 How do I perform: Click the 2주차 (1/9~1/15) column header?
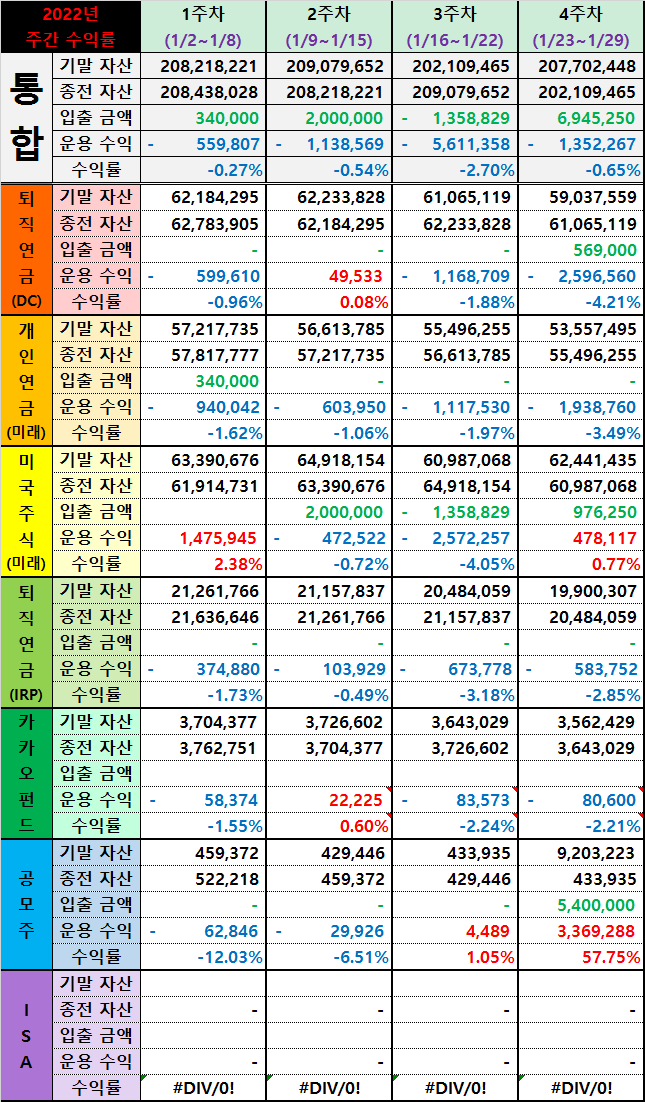[329, 27]
